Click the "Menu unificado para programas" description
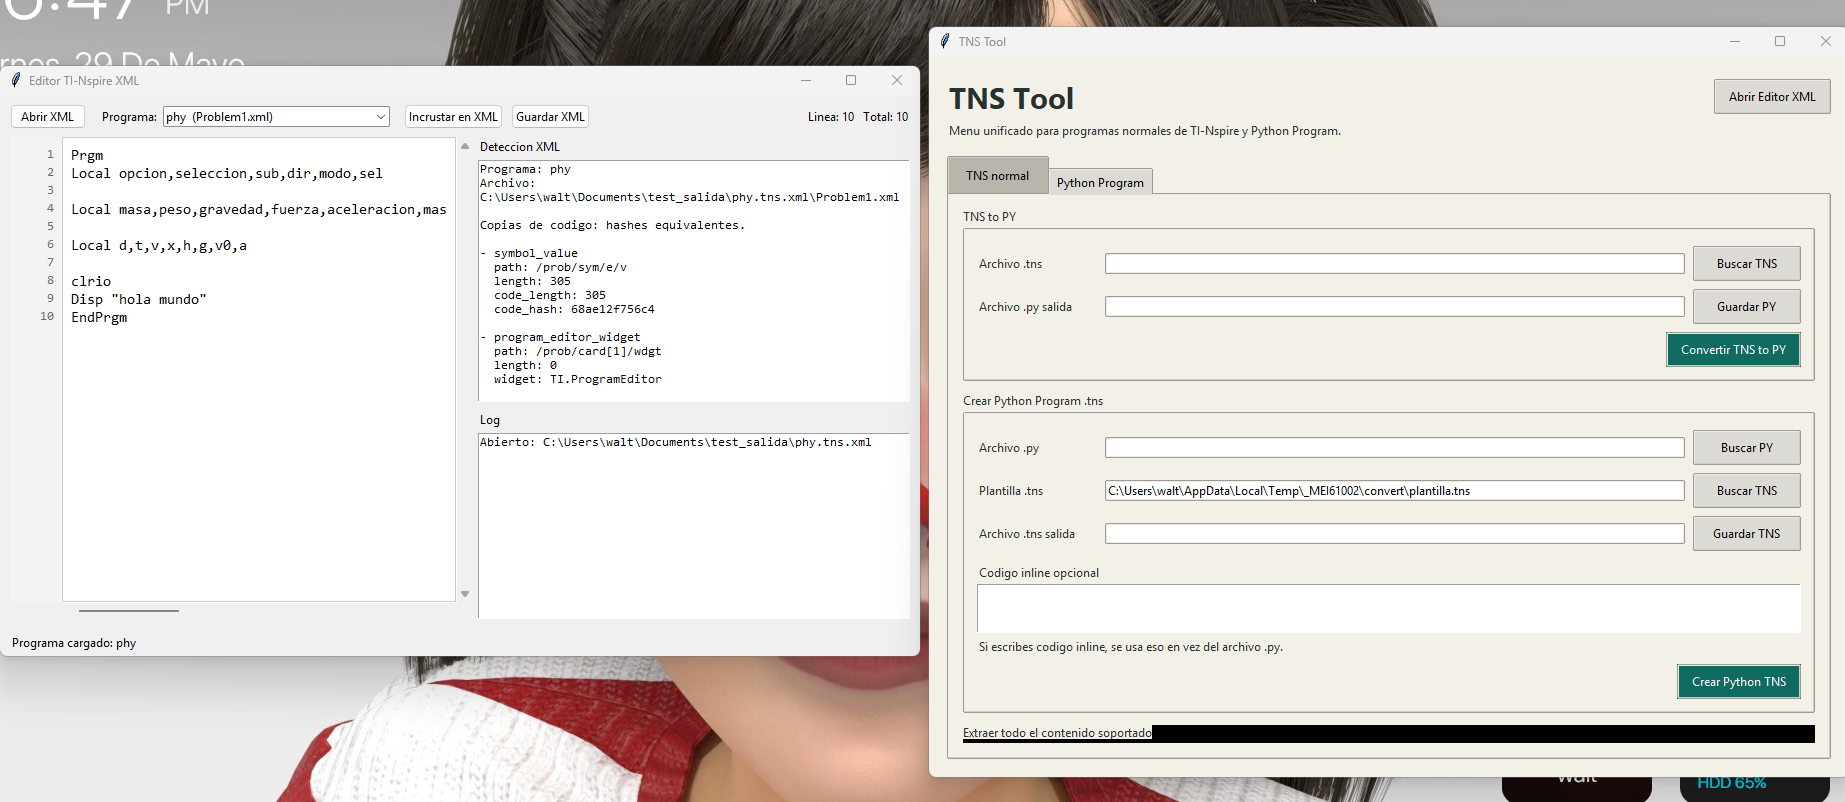The image size is (1845, 802). (x=1145, y=131)
